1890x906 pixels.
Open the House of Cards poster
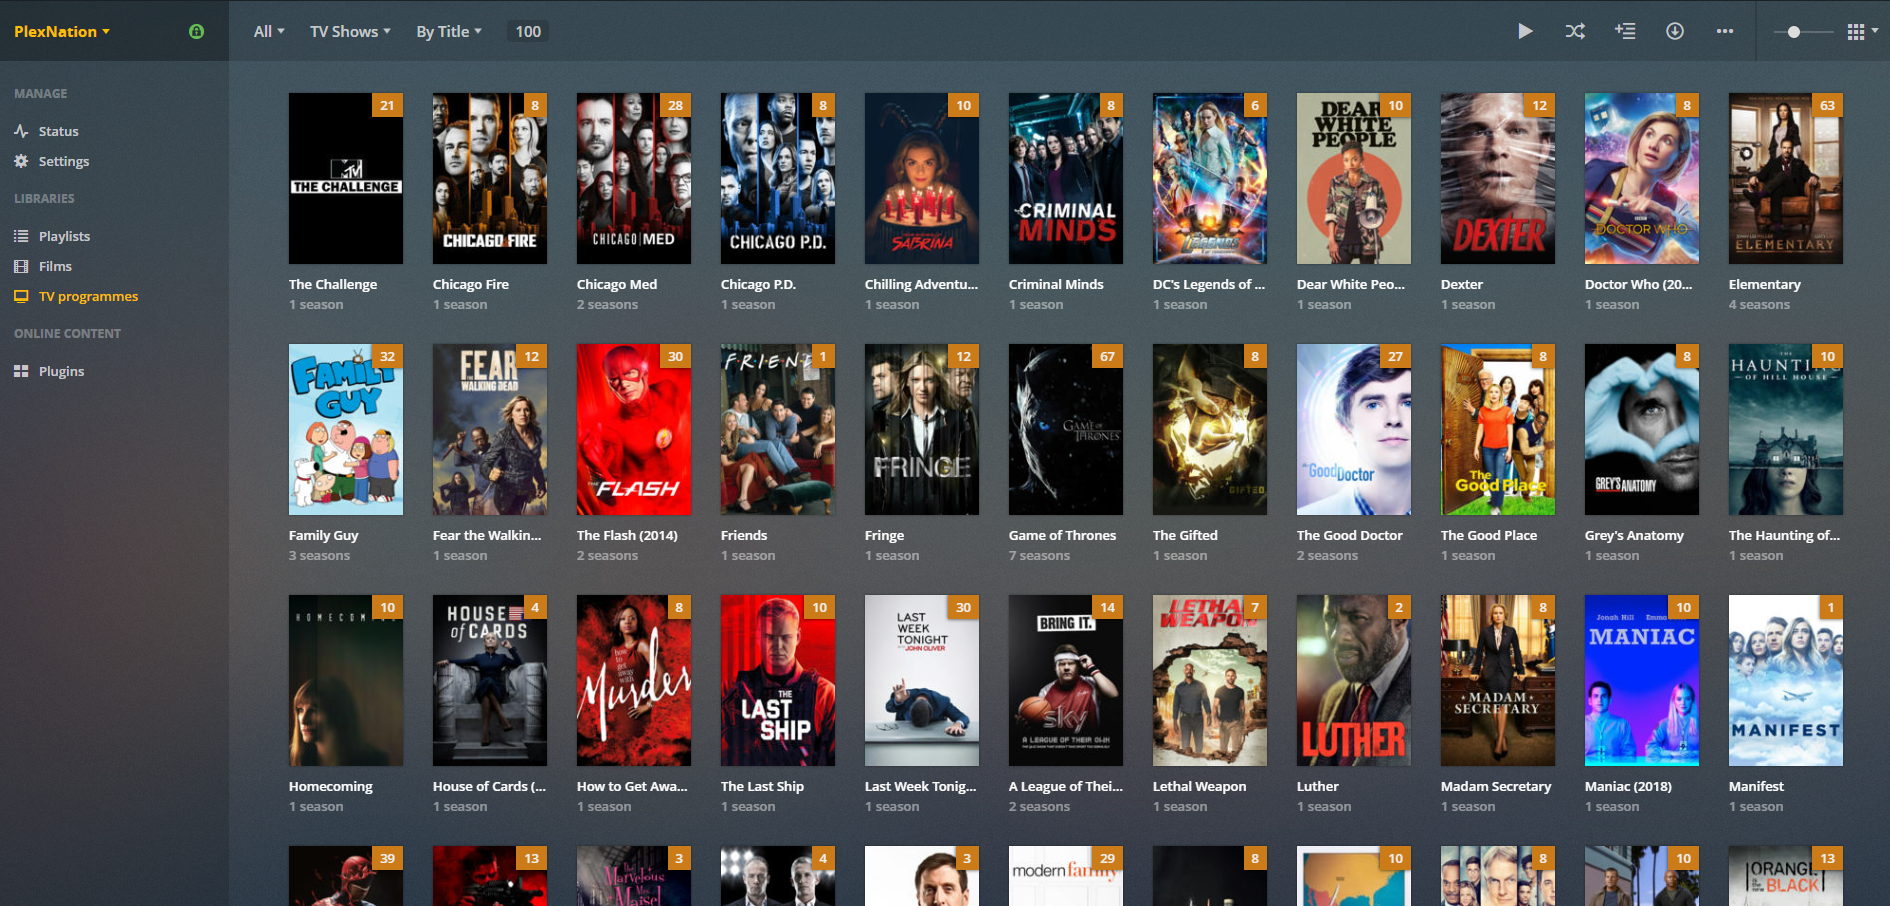click(x=490, y=680)
